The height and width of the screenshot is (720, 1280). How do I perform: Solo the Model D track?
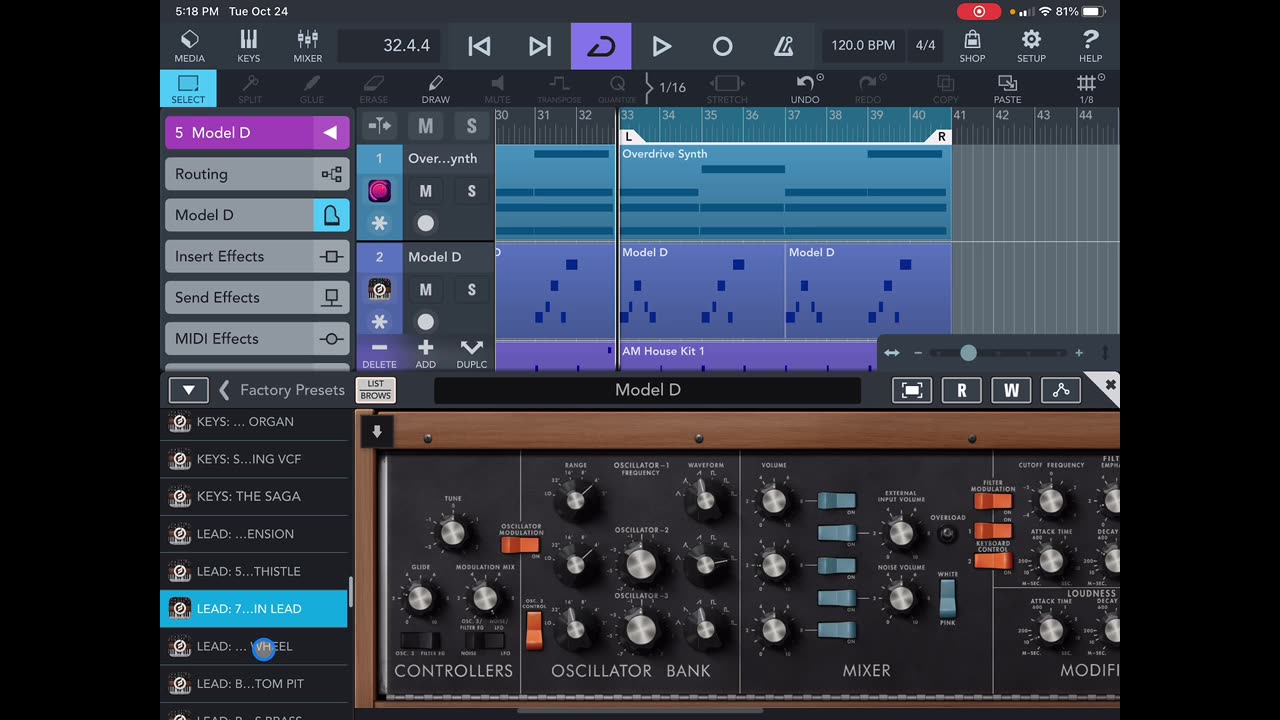tap(472, 290)
